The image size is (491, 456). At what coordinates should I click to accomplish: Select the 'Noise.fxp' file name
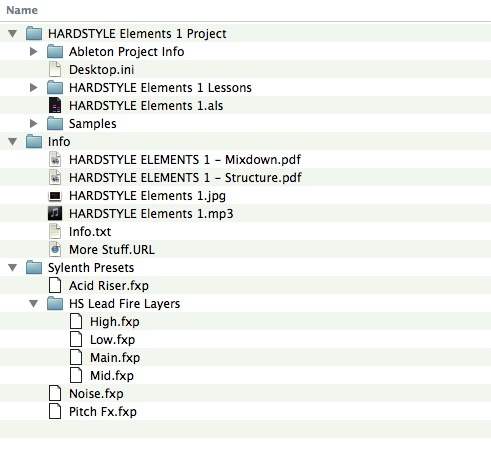[96, 394]
